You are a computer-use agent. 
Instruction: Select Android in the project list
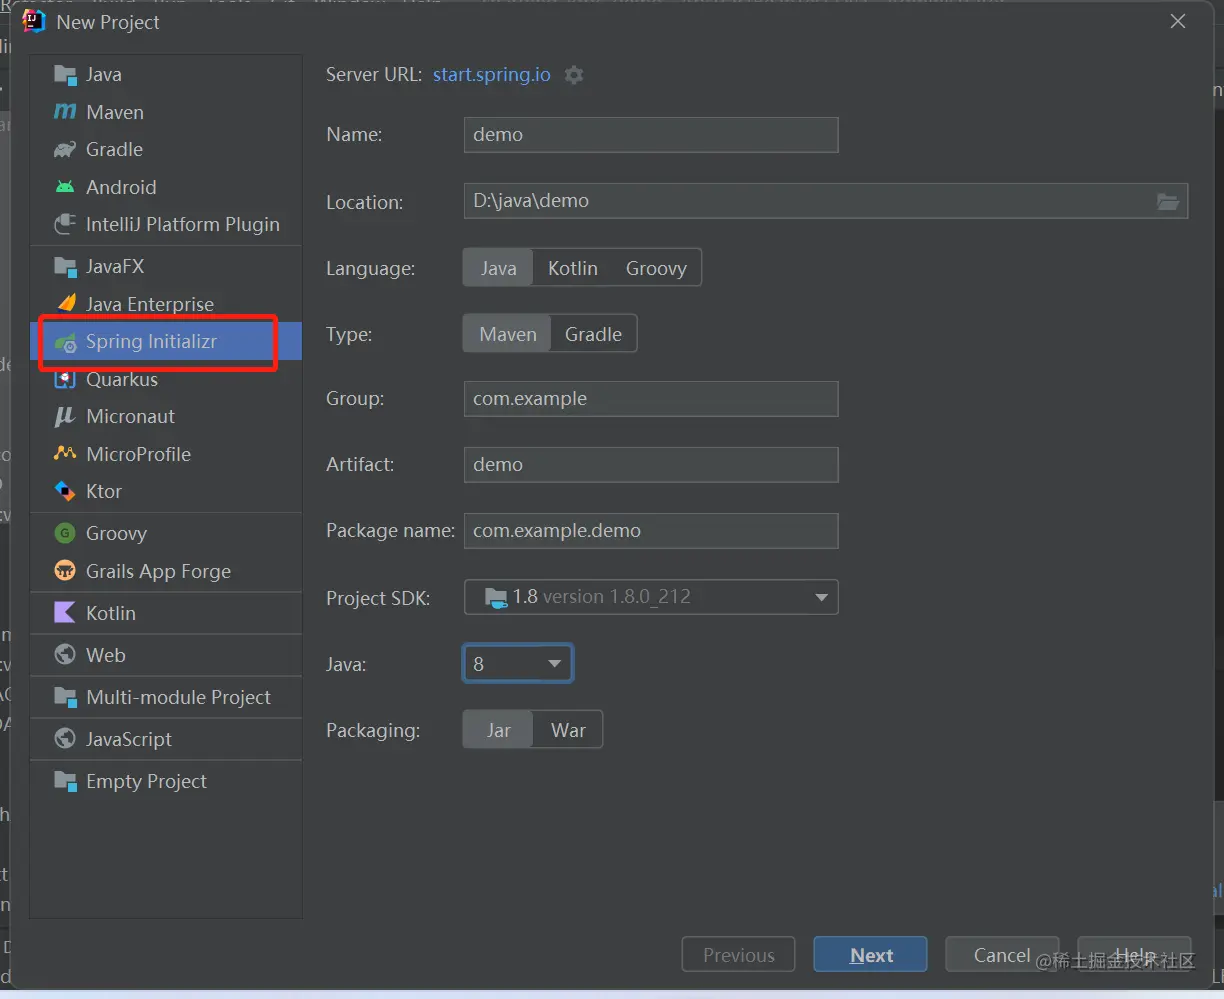coord(166,187)
